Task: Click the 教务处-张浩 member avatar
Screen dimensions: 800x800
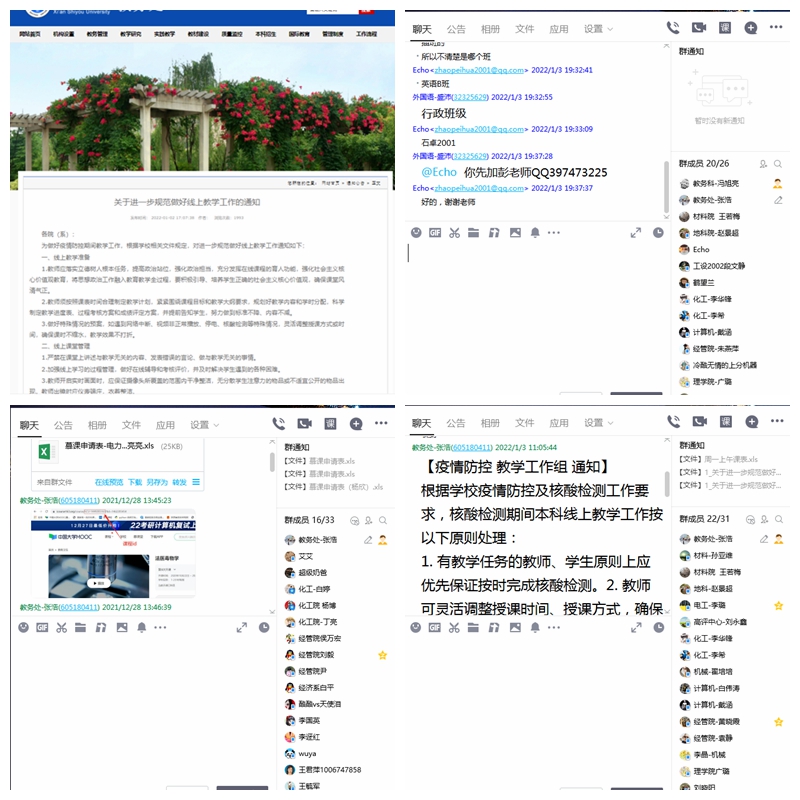Action: (x=289, y=540)
